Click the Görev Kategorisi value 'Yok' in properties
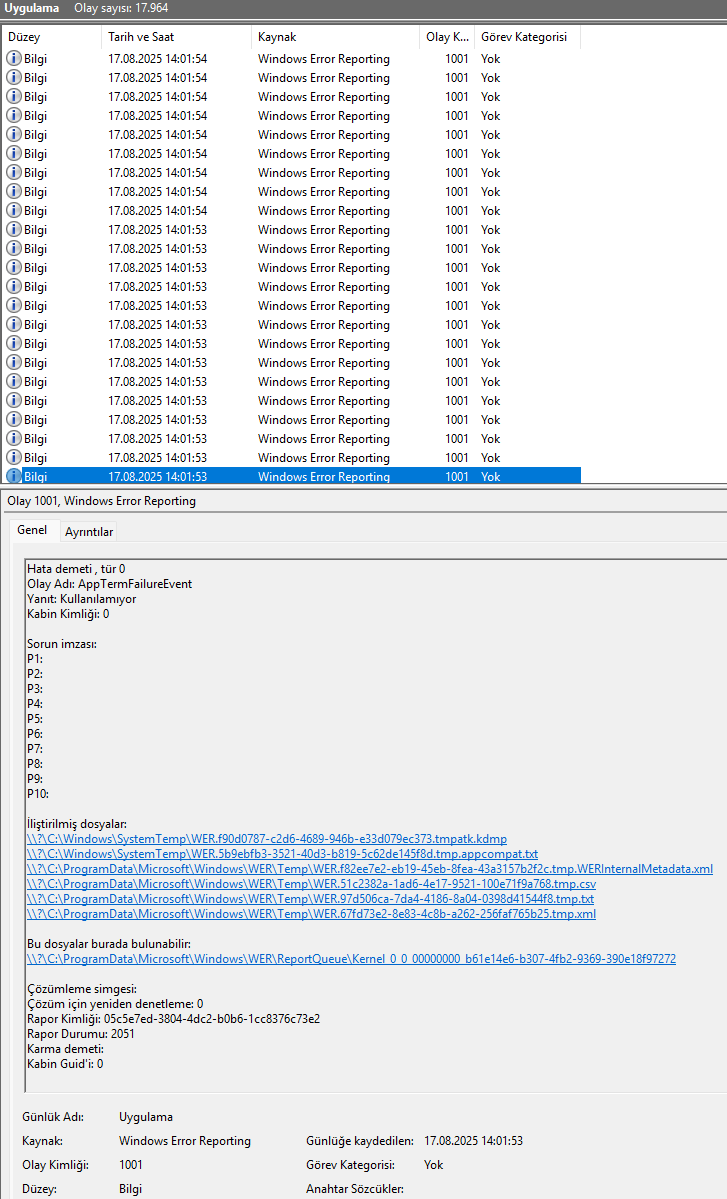Image resolution: width=727 pixels, height=1199 pixels. (x=433, y=1165)
